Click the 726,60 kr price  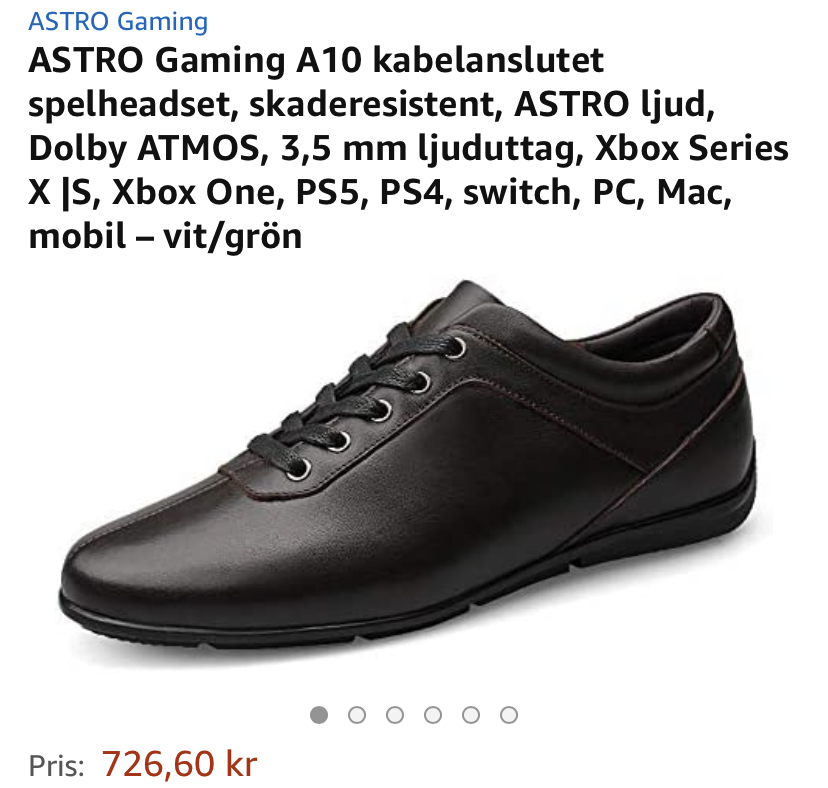point(180,764)
